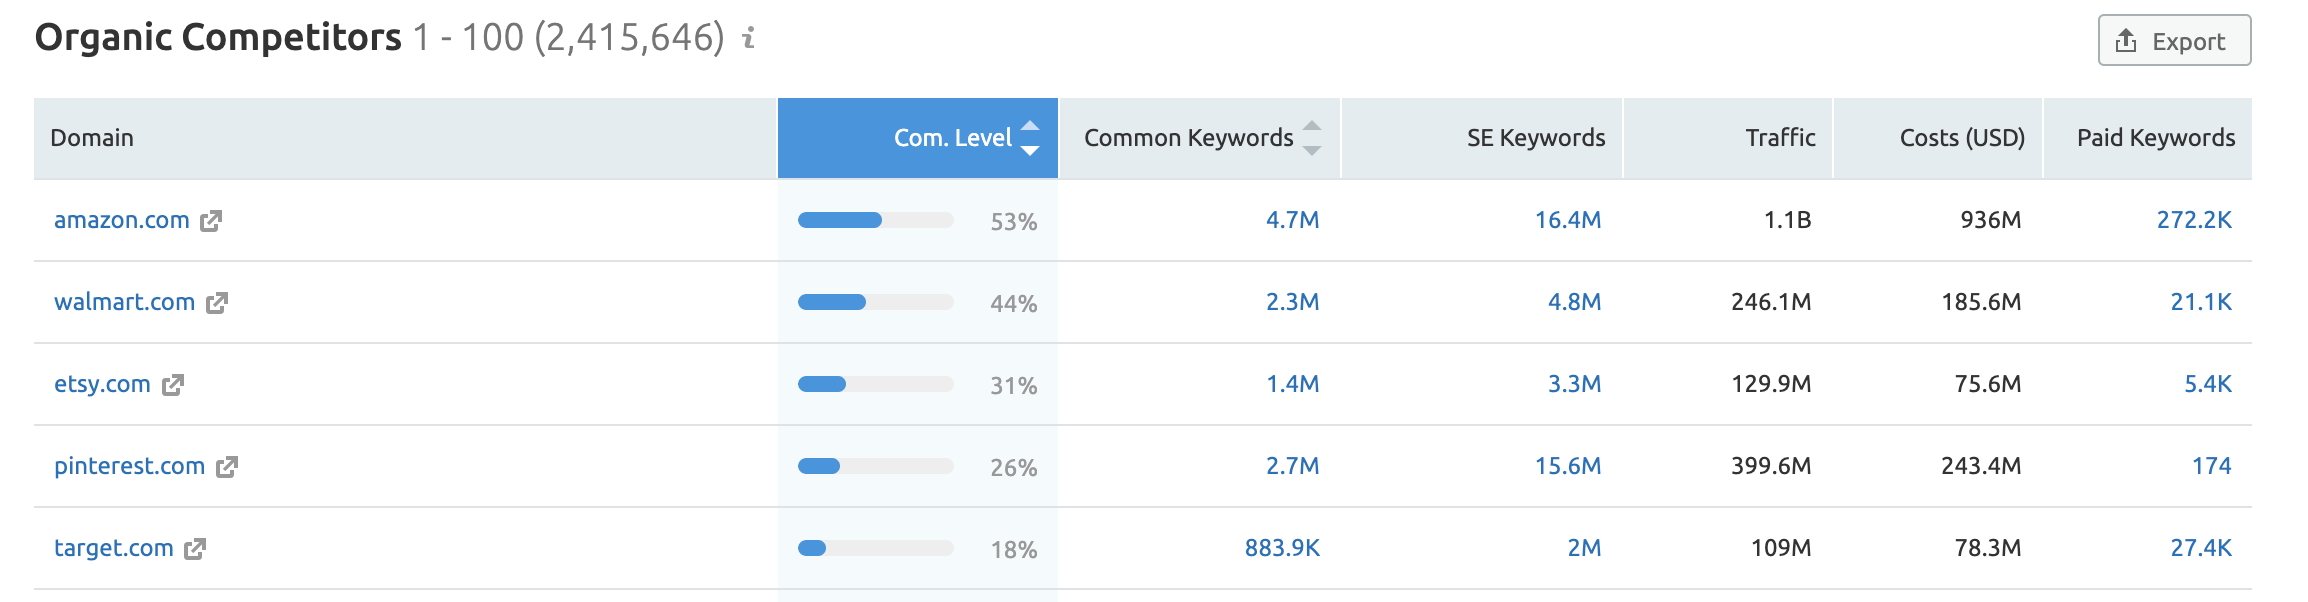2308x602 pixels.
Task: Open the pinterest.com domain link
Action: coord(130,466)
